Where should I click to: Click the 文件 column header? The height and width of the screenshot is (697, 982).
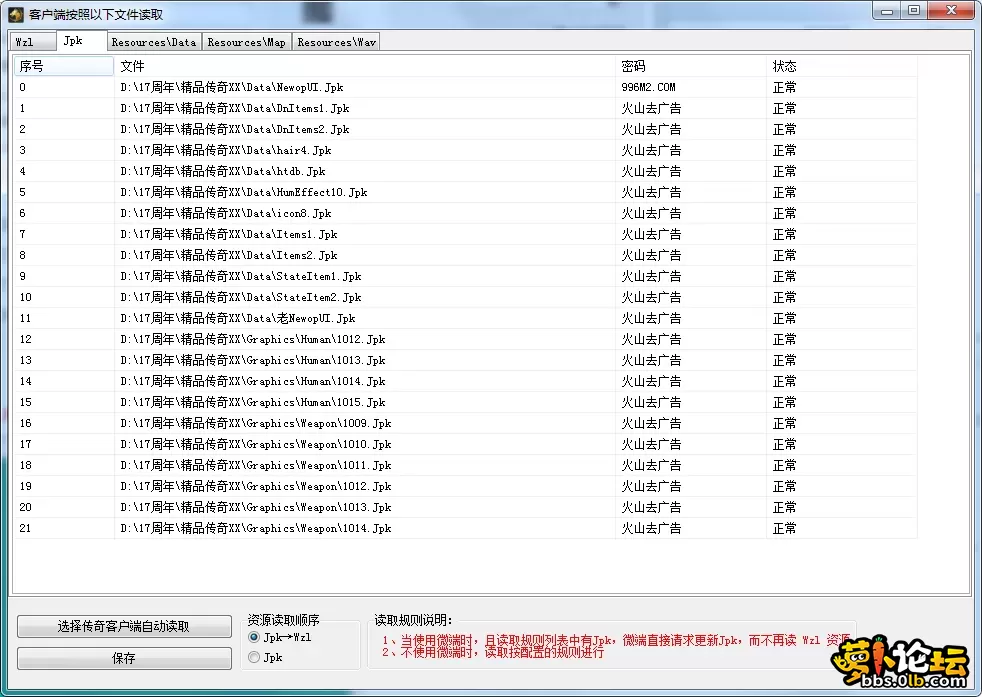(x=131, y=65)
